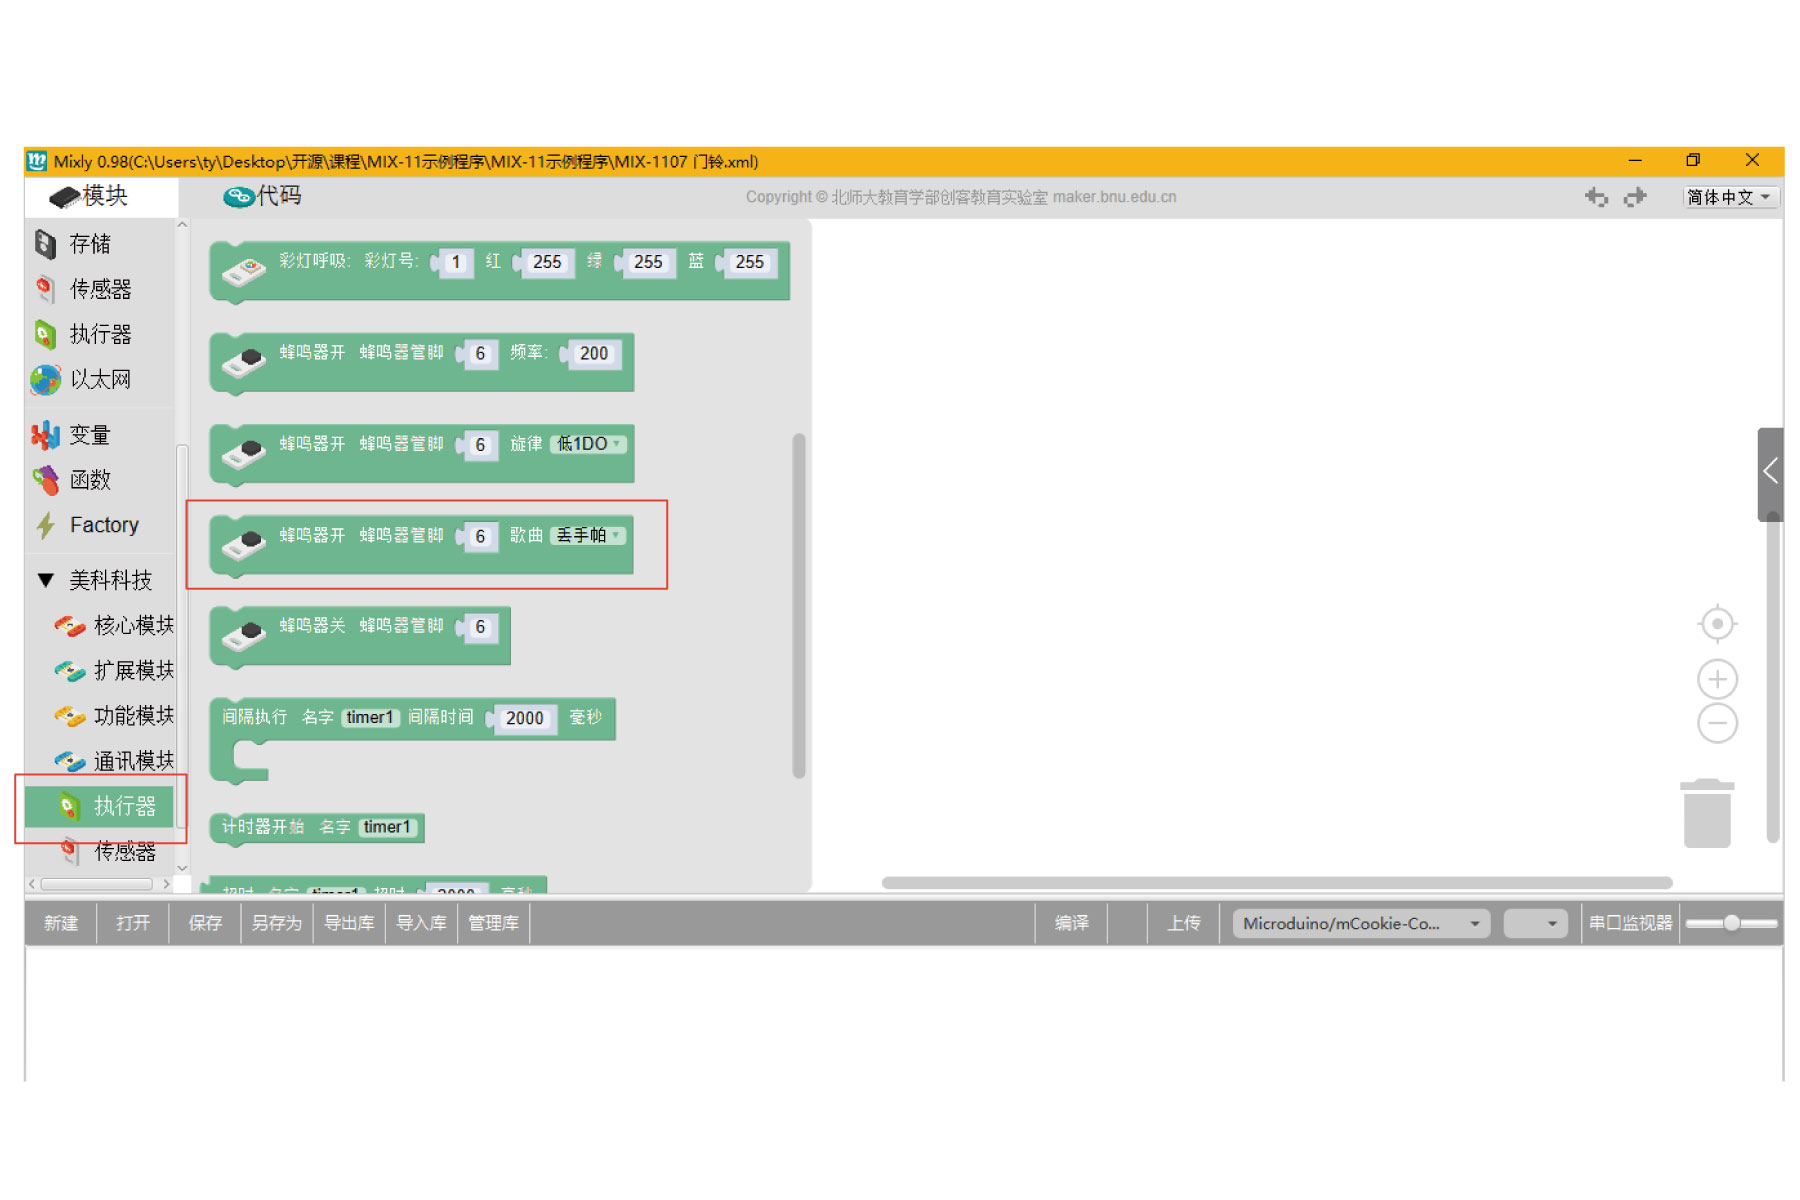Open the Factory lightning category
Screen dimensions: 1800x1200
pyautogui.click(x=103, y=525)
